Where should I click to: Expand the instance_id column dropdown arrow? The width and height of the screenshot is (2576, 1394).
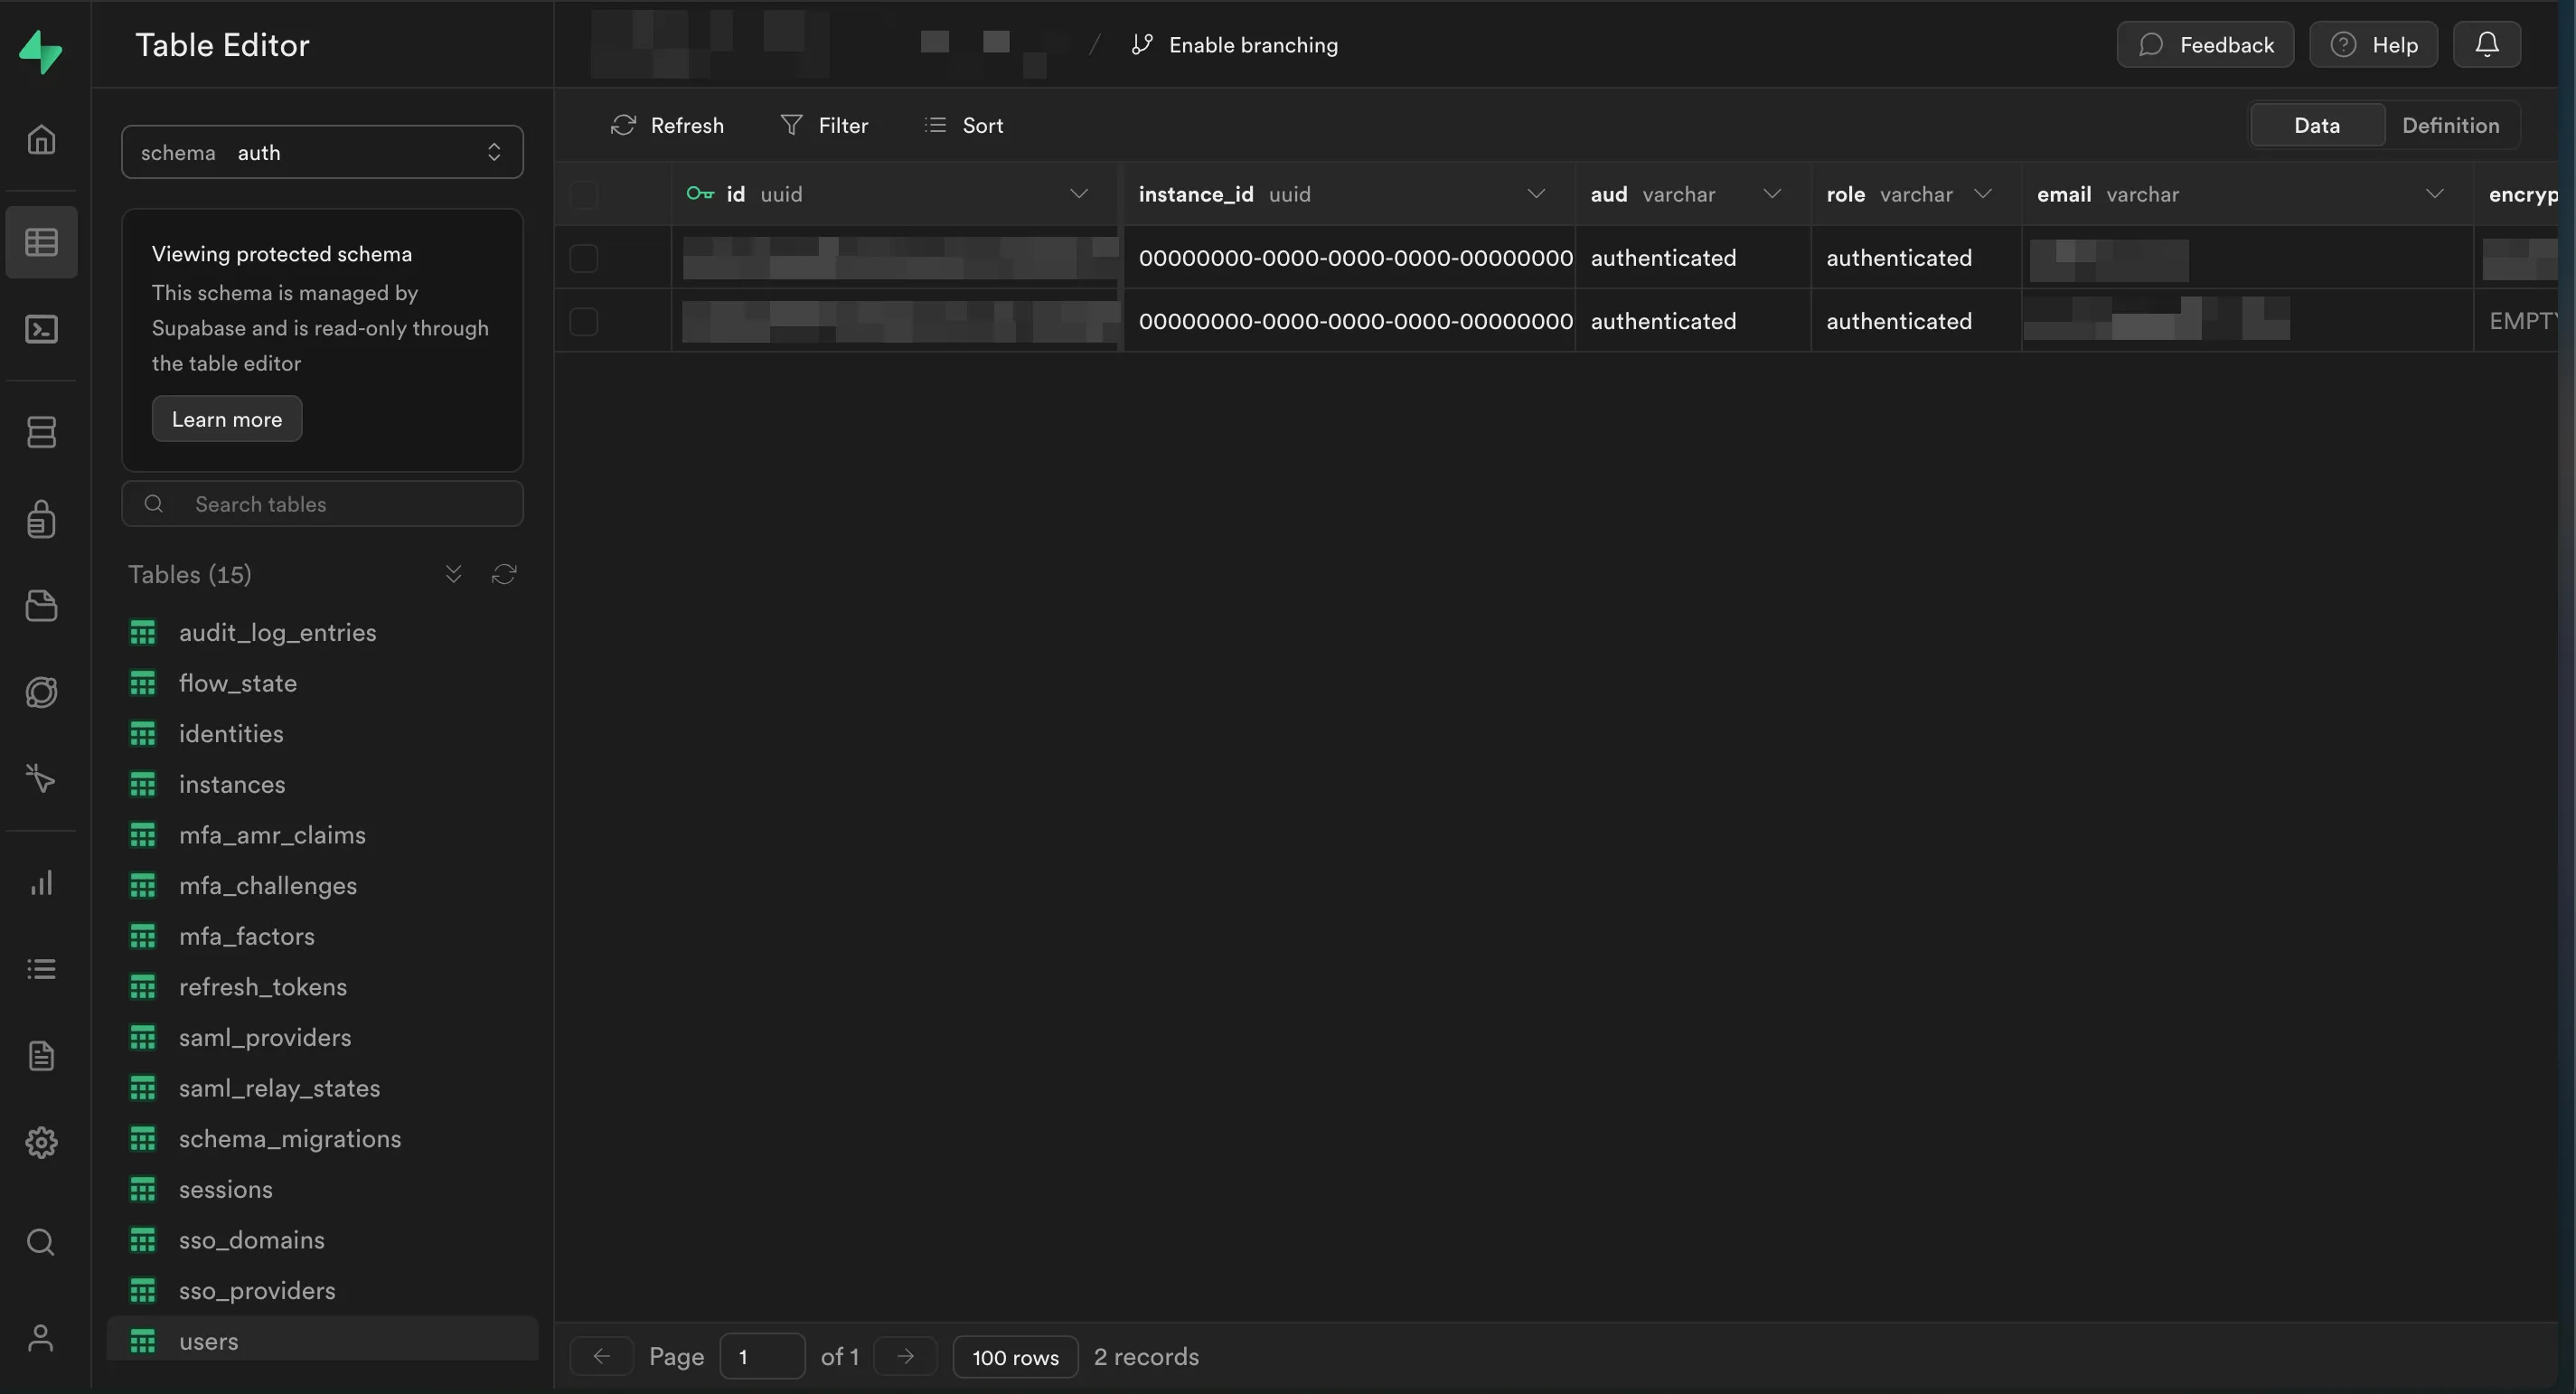[1536, 194]
